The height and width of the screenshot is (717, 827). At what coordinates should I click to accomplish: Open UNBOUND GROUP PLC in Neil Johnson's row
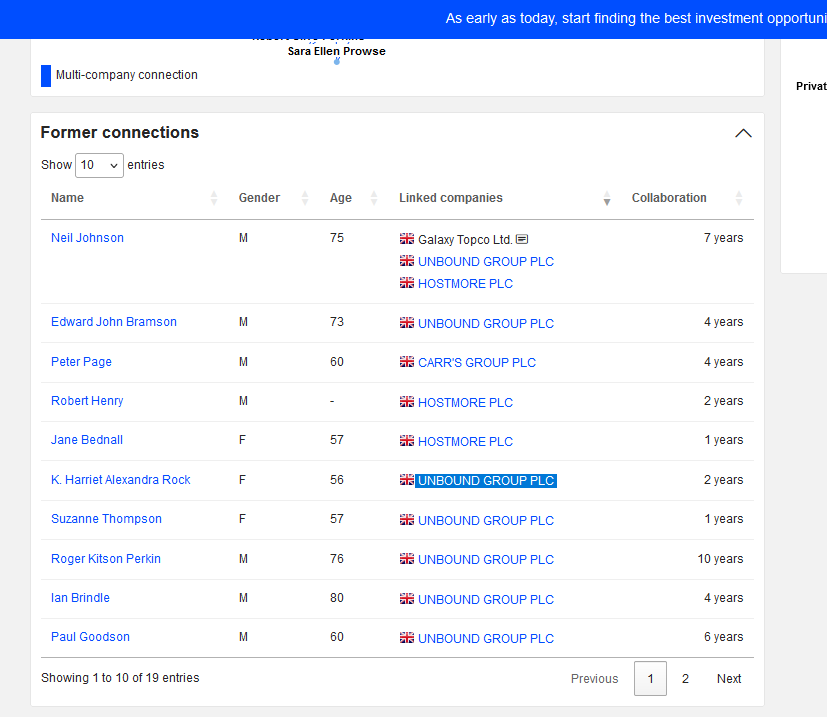(486, 262)
